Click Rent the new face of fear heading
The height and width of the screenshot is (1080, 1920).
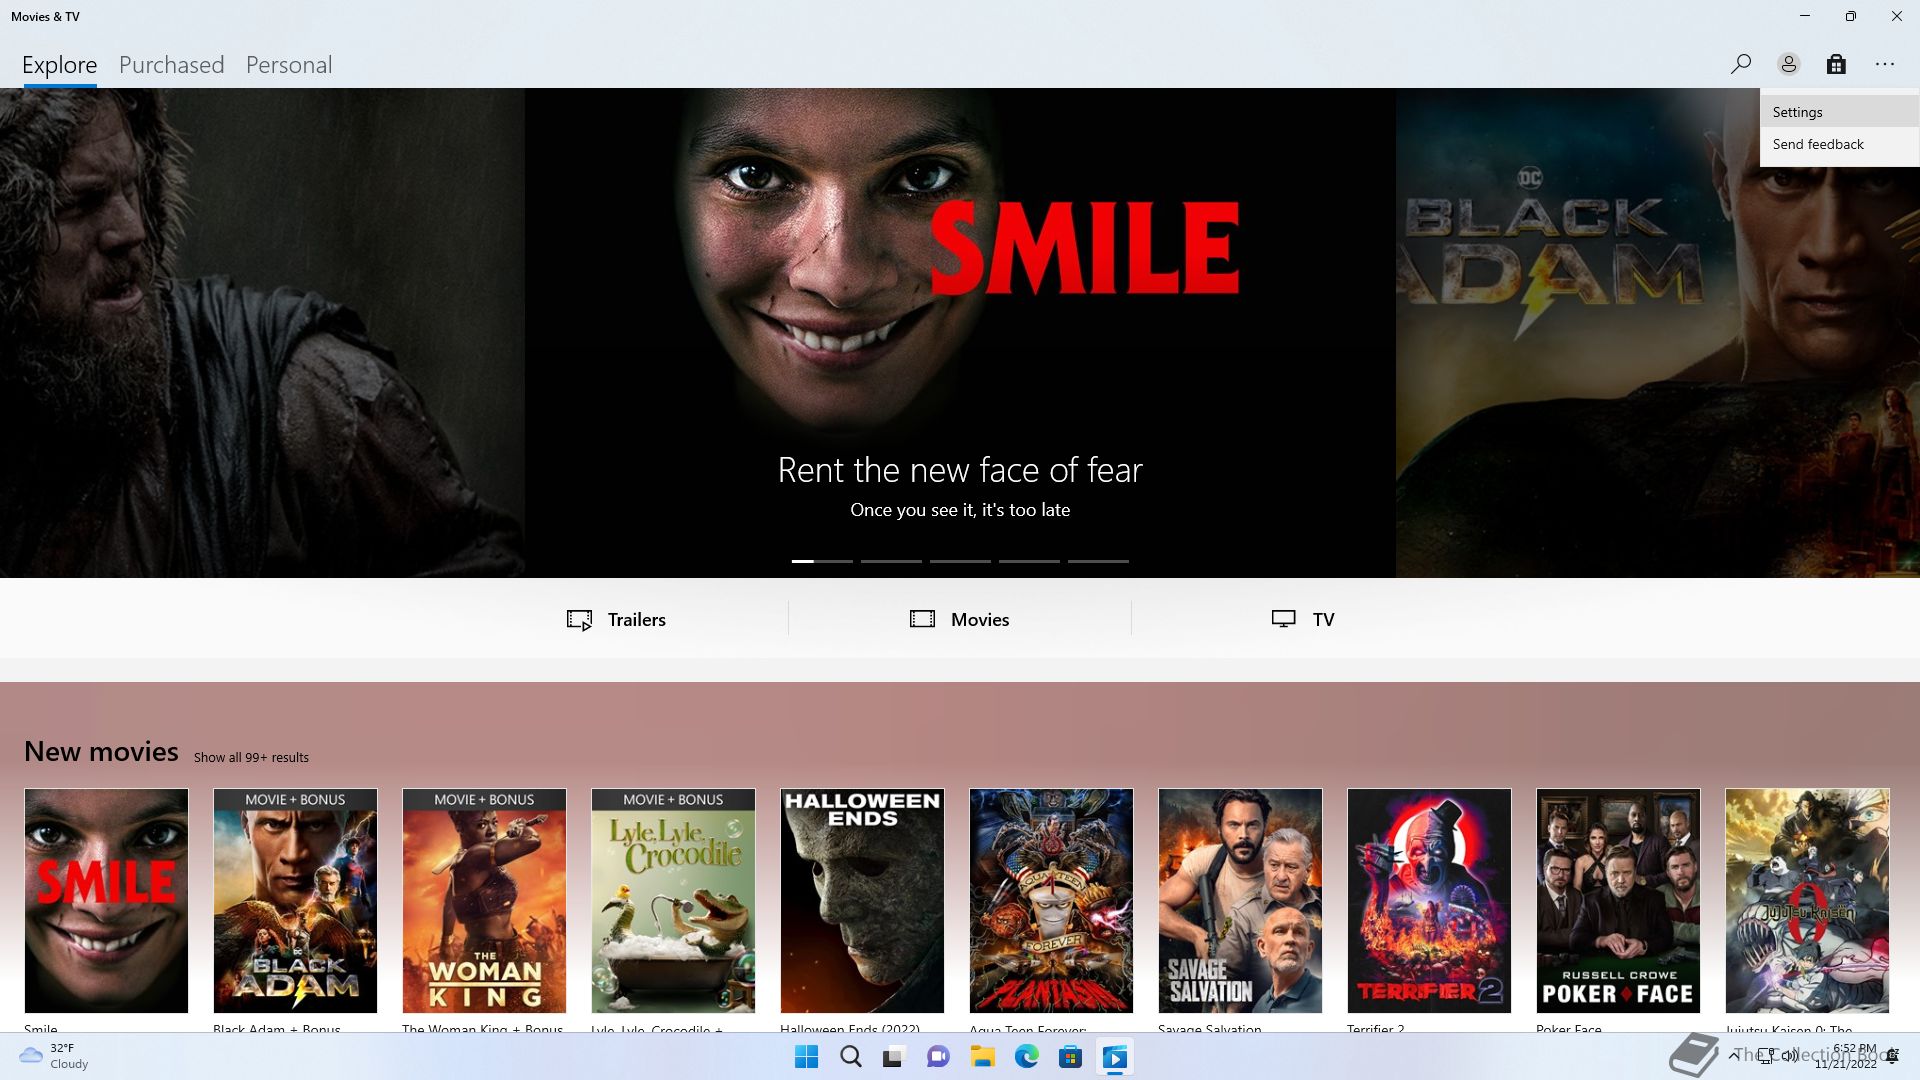coord(960,470)
